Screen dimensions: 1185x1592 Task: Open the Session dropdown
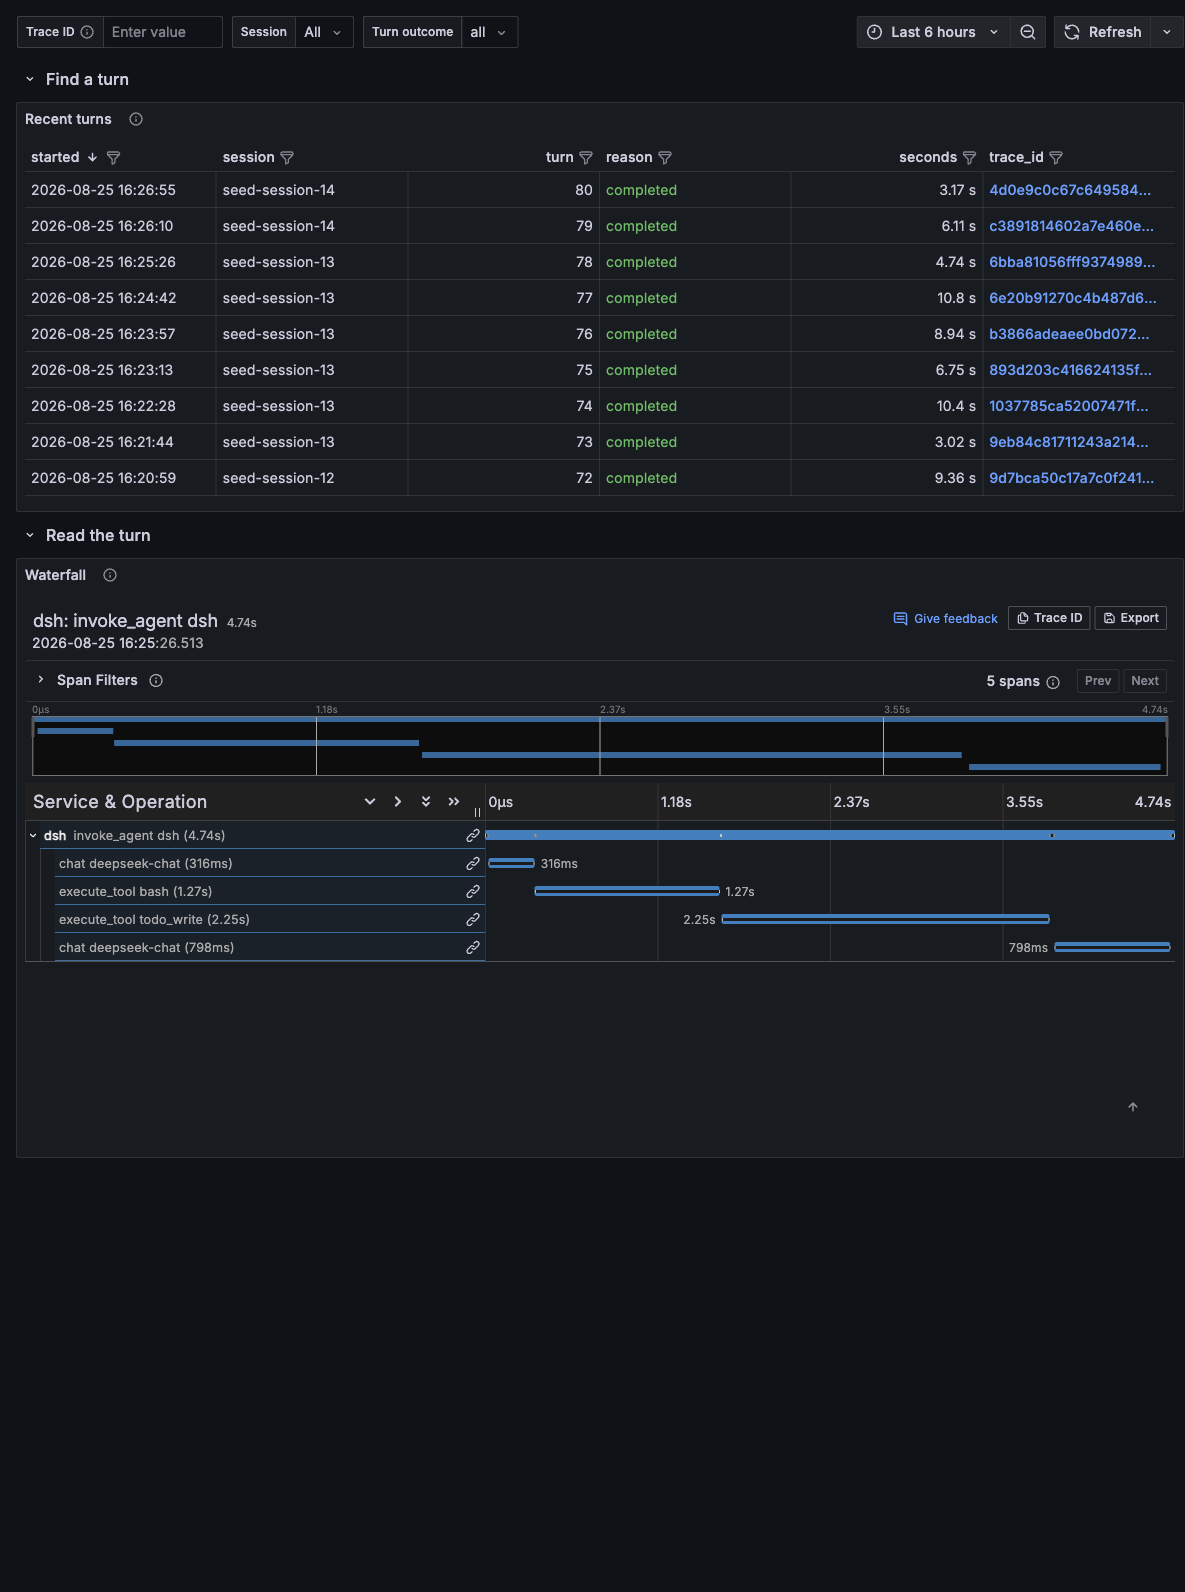[324, 32]
